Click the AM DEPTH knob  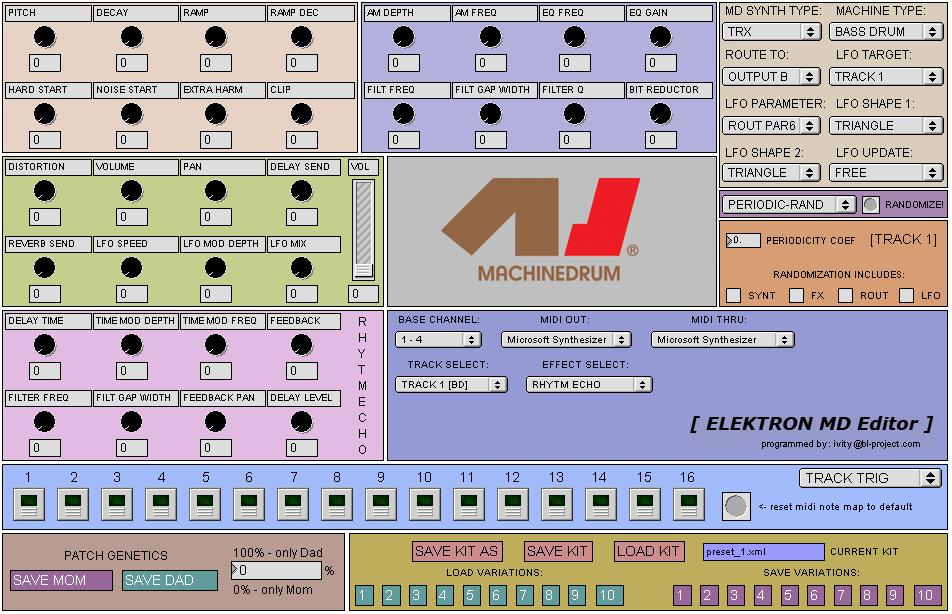[403, 37]
